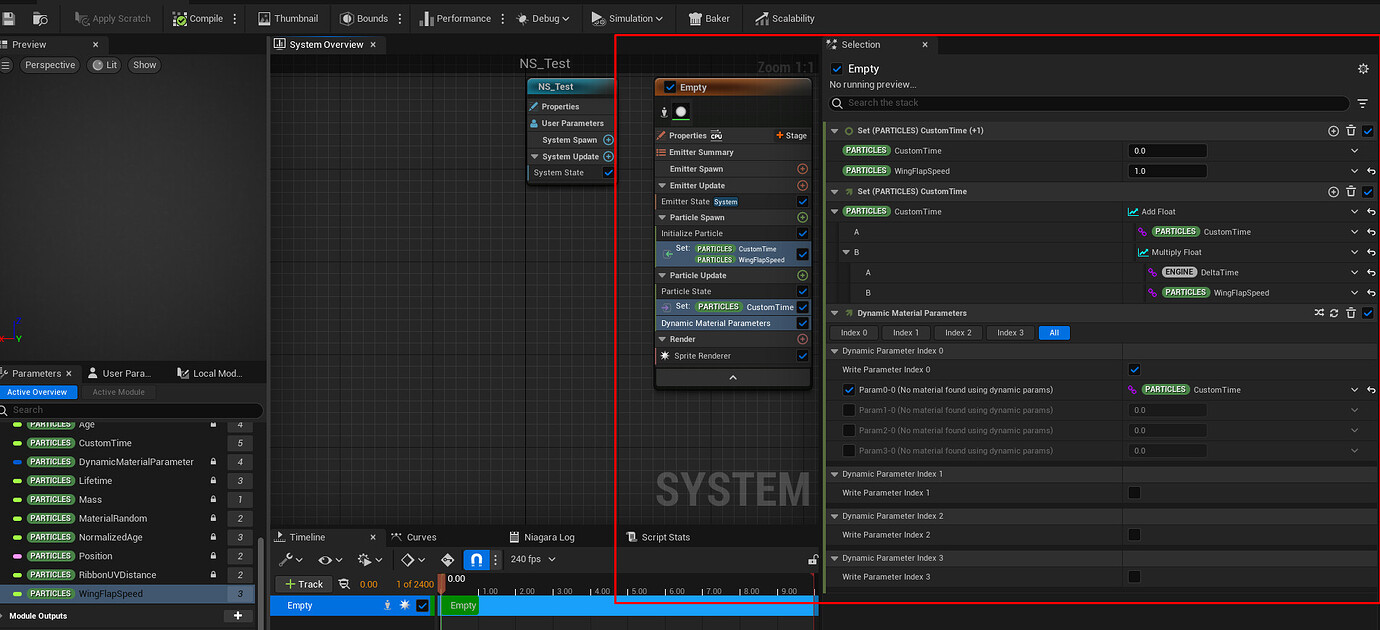Click the Index 2 button in Dynamic Material Parameters
This screenshot has width=1380, height=630.
pos(957,332)
